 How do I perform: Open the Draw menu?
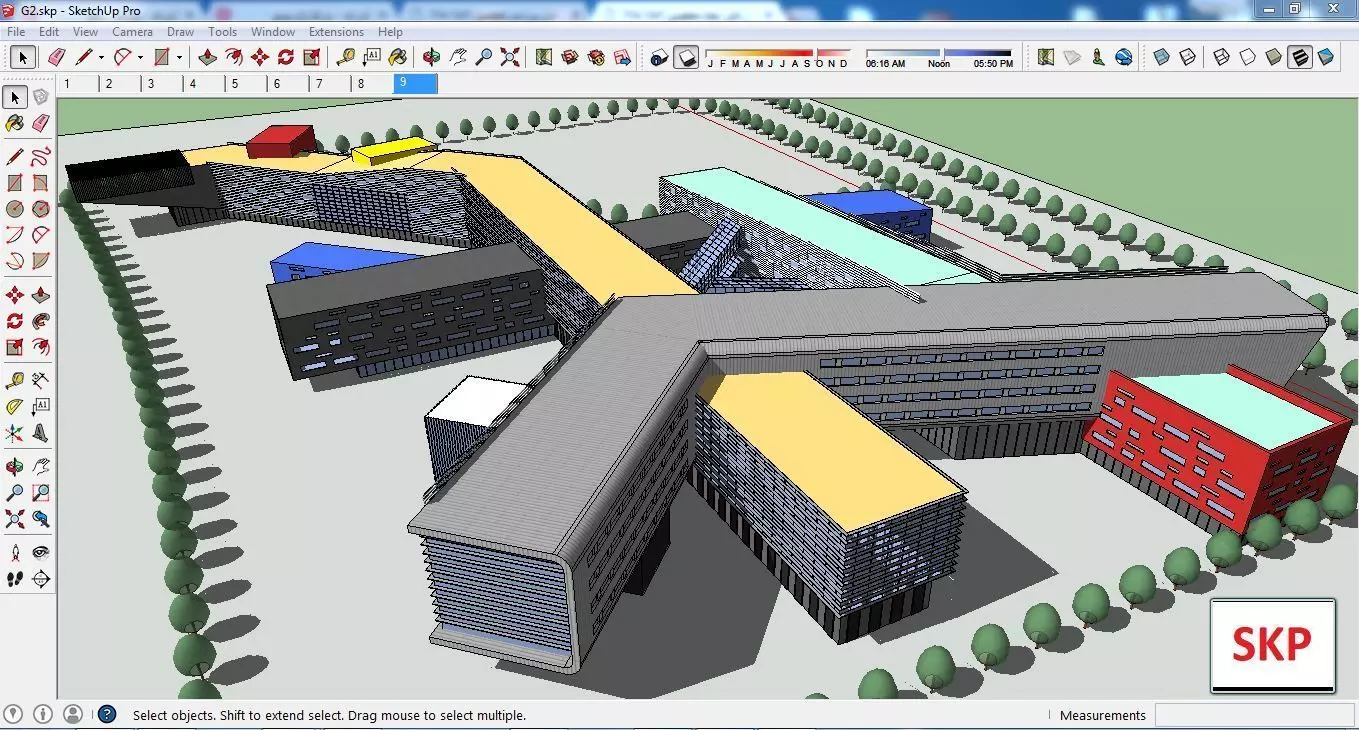(x=180, y=32)
